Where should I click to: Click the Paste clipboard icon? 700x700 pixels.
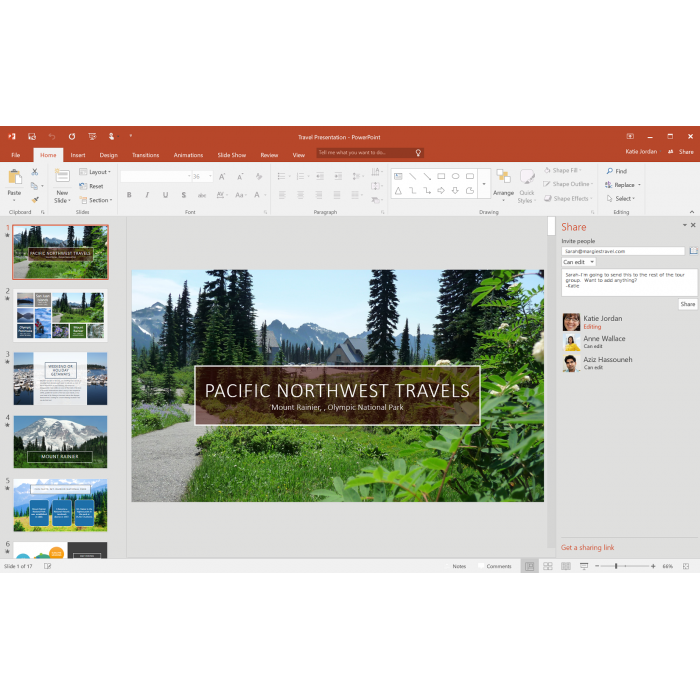tap(15, 177)
